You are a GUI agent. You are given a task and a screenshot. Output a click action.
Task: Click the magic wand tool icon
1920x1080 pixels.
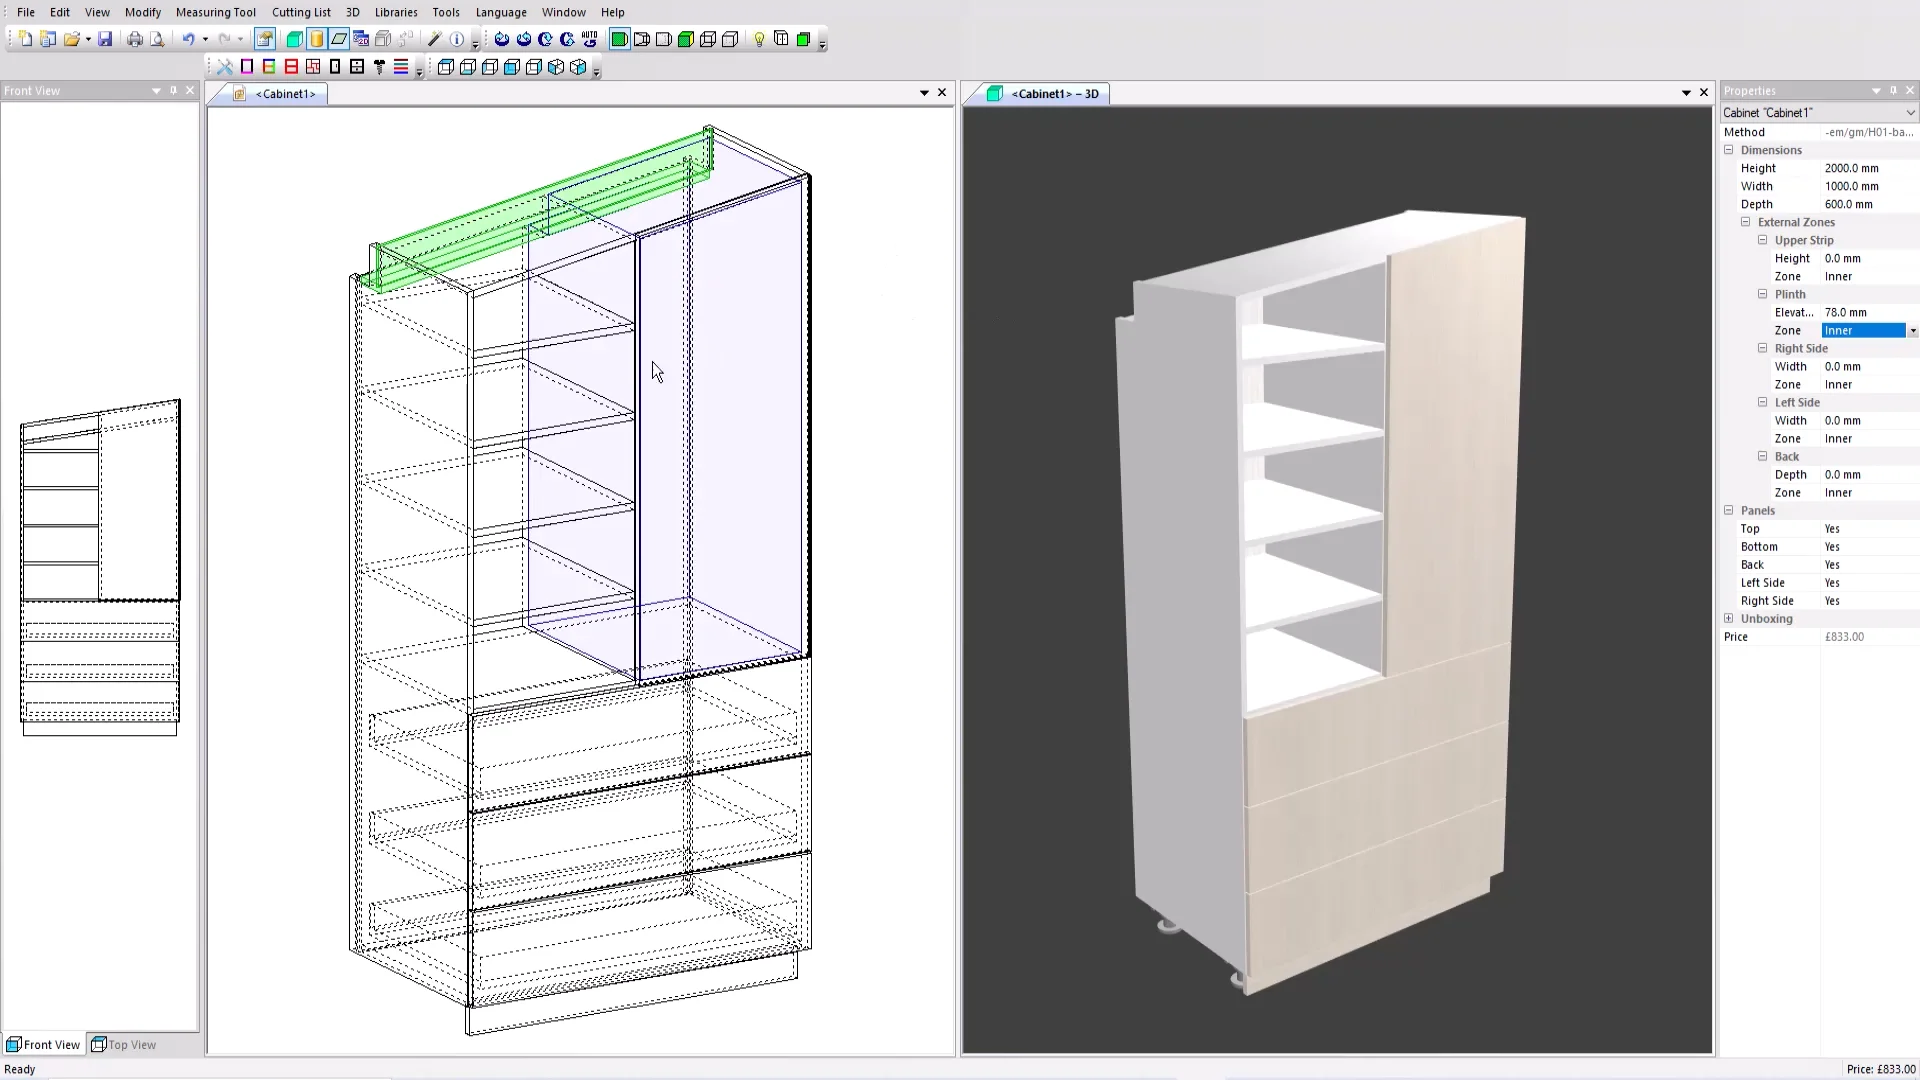point(434,39)
